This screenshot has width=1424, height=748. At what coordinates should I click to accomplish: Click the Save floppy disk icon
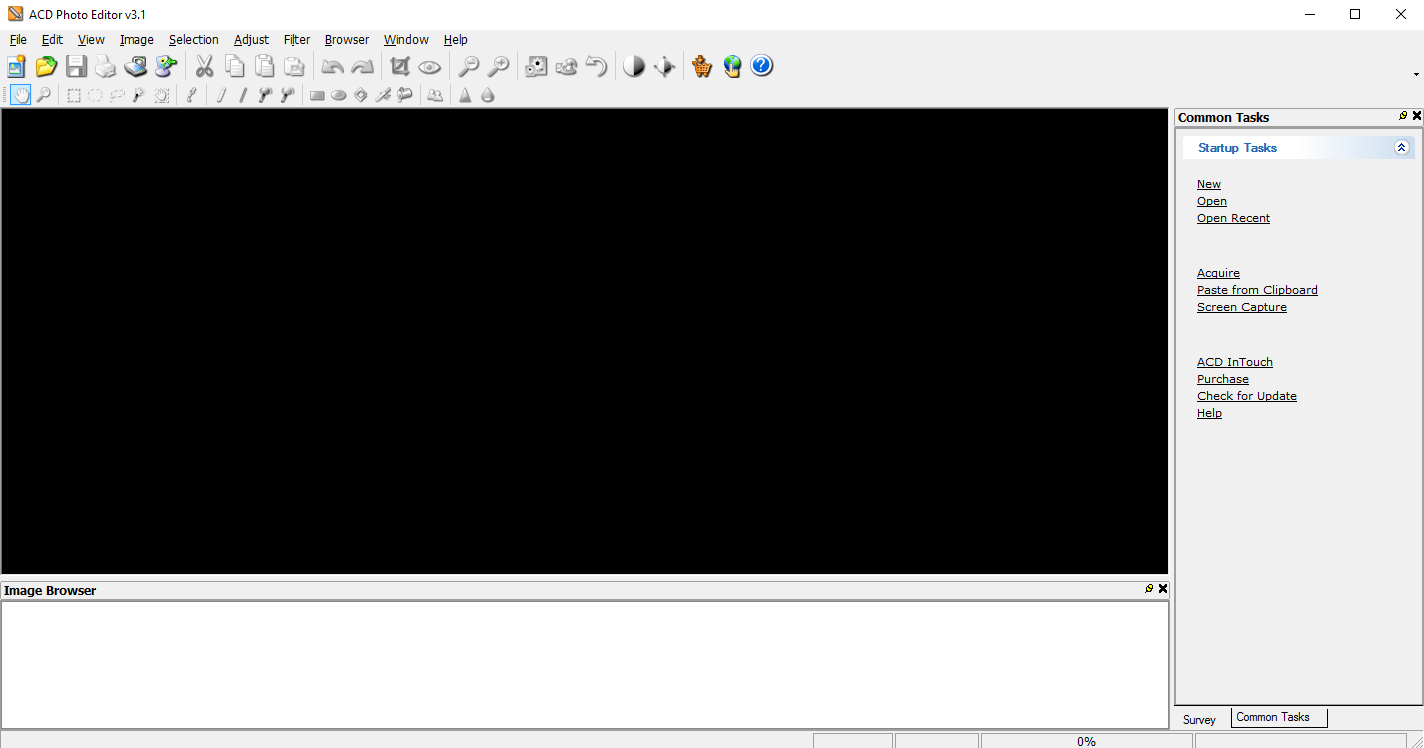click(x=76, y=67)
